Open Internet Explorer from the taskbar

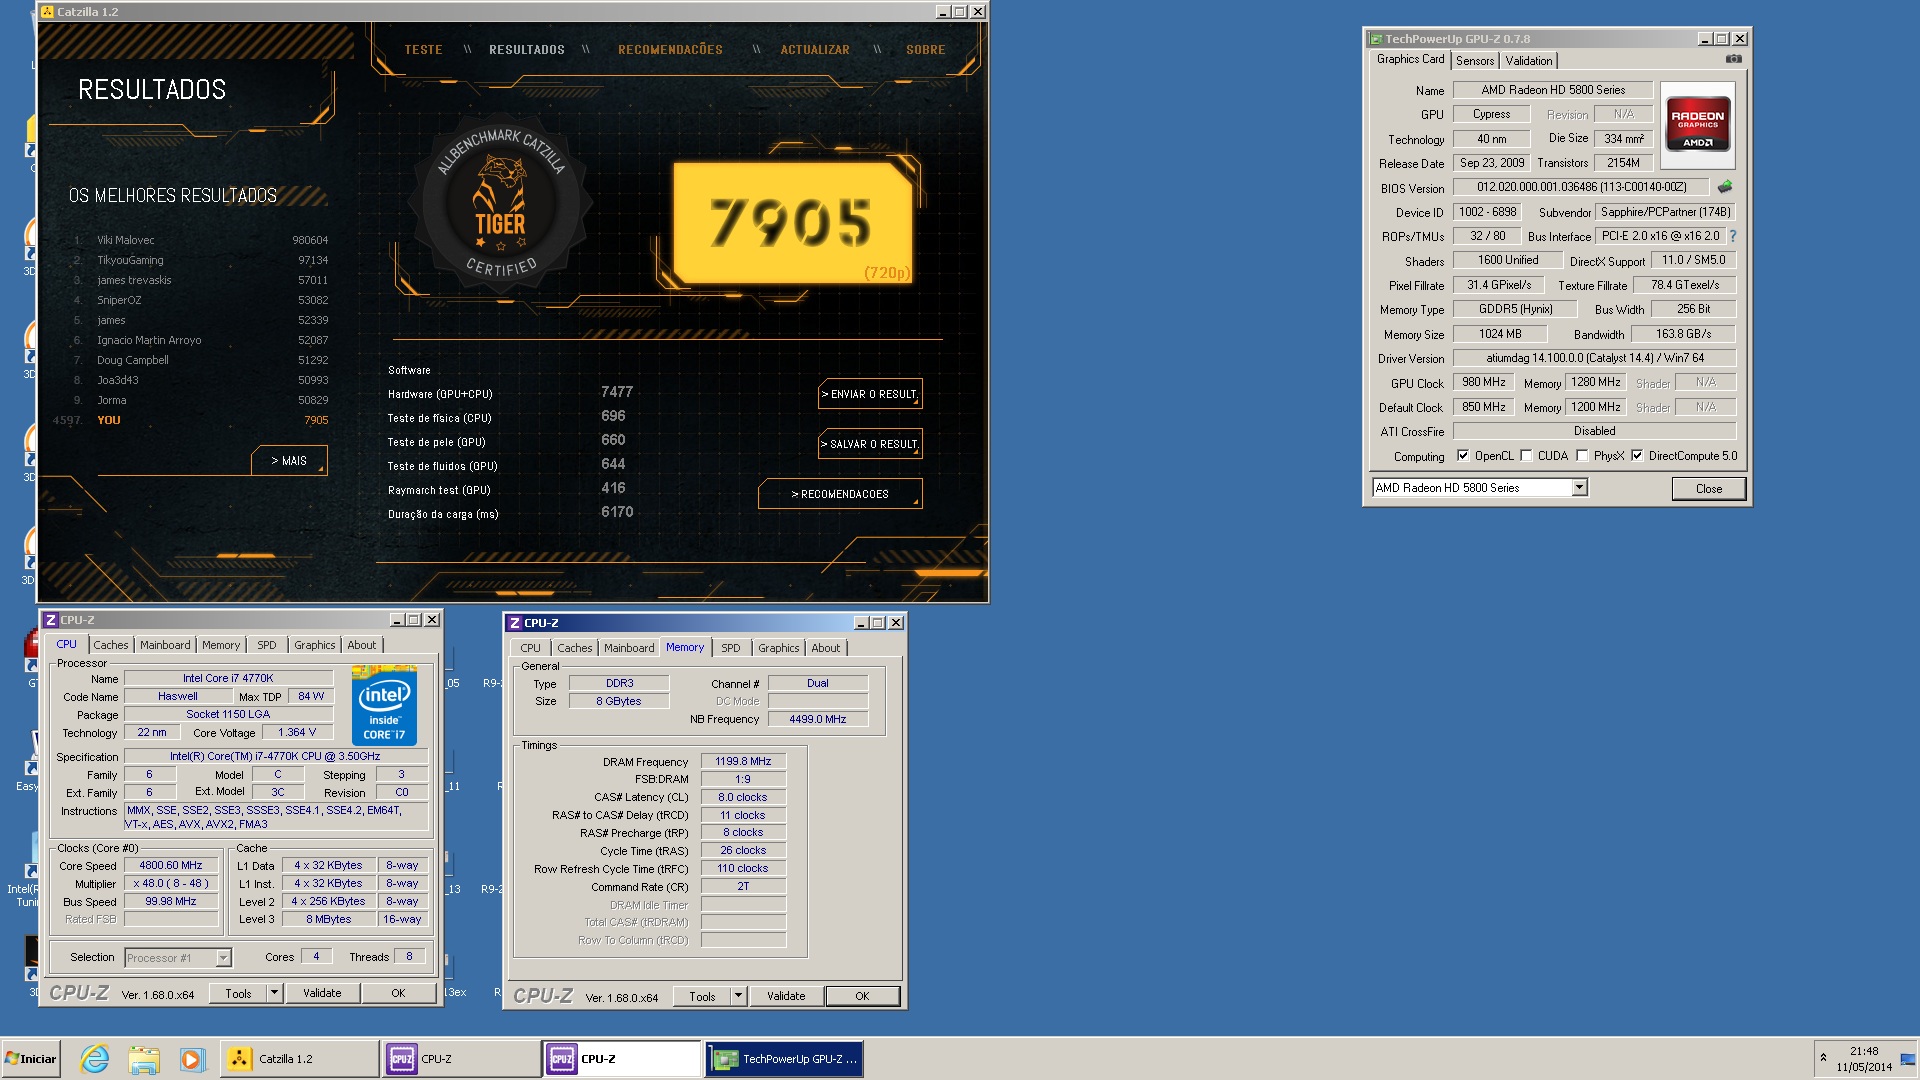(x=94, y=1059)
